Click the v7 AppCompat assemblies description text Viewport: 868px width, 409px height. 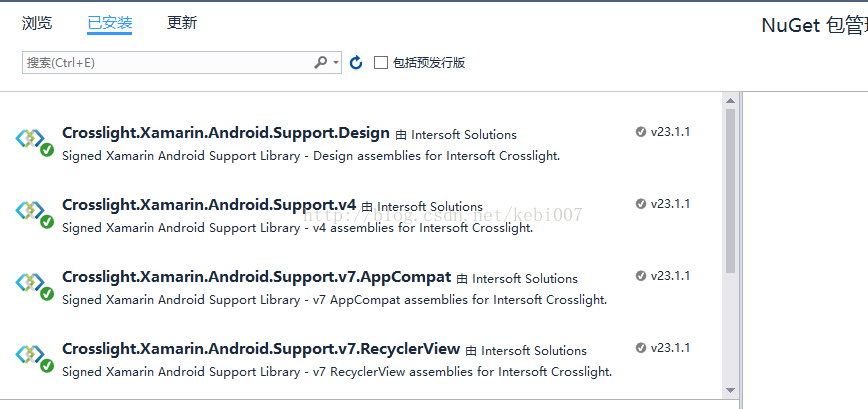pos(334,300)
